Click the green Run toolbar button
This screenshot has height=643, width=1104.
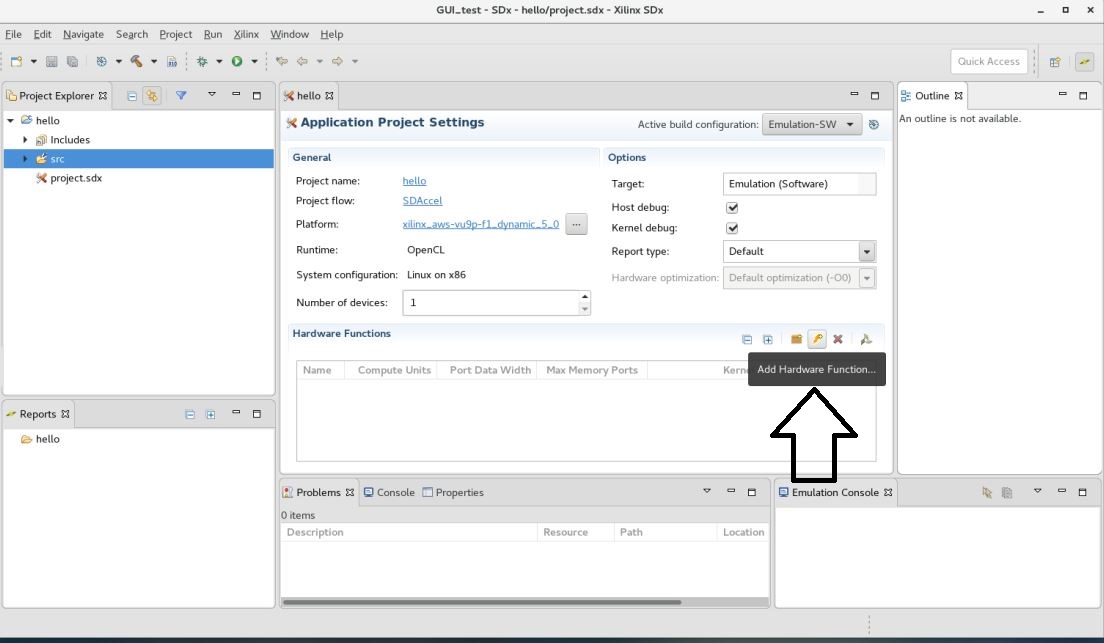pos(237,61)
